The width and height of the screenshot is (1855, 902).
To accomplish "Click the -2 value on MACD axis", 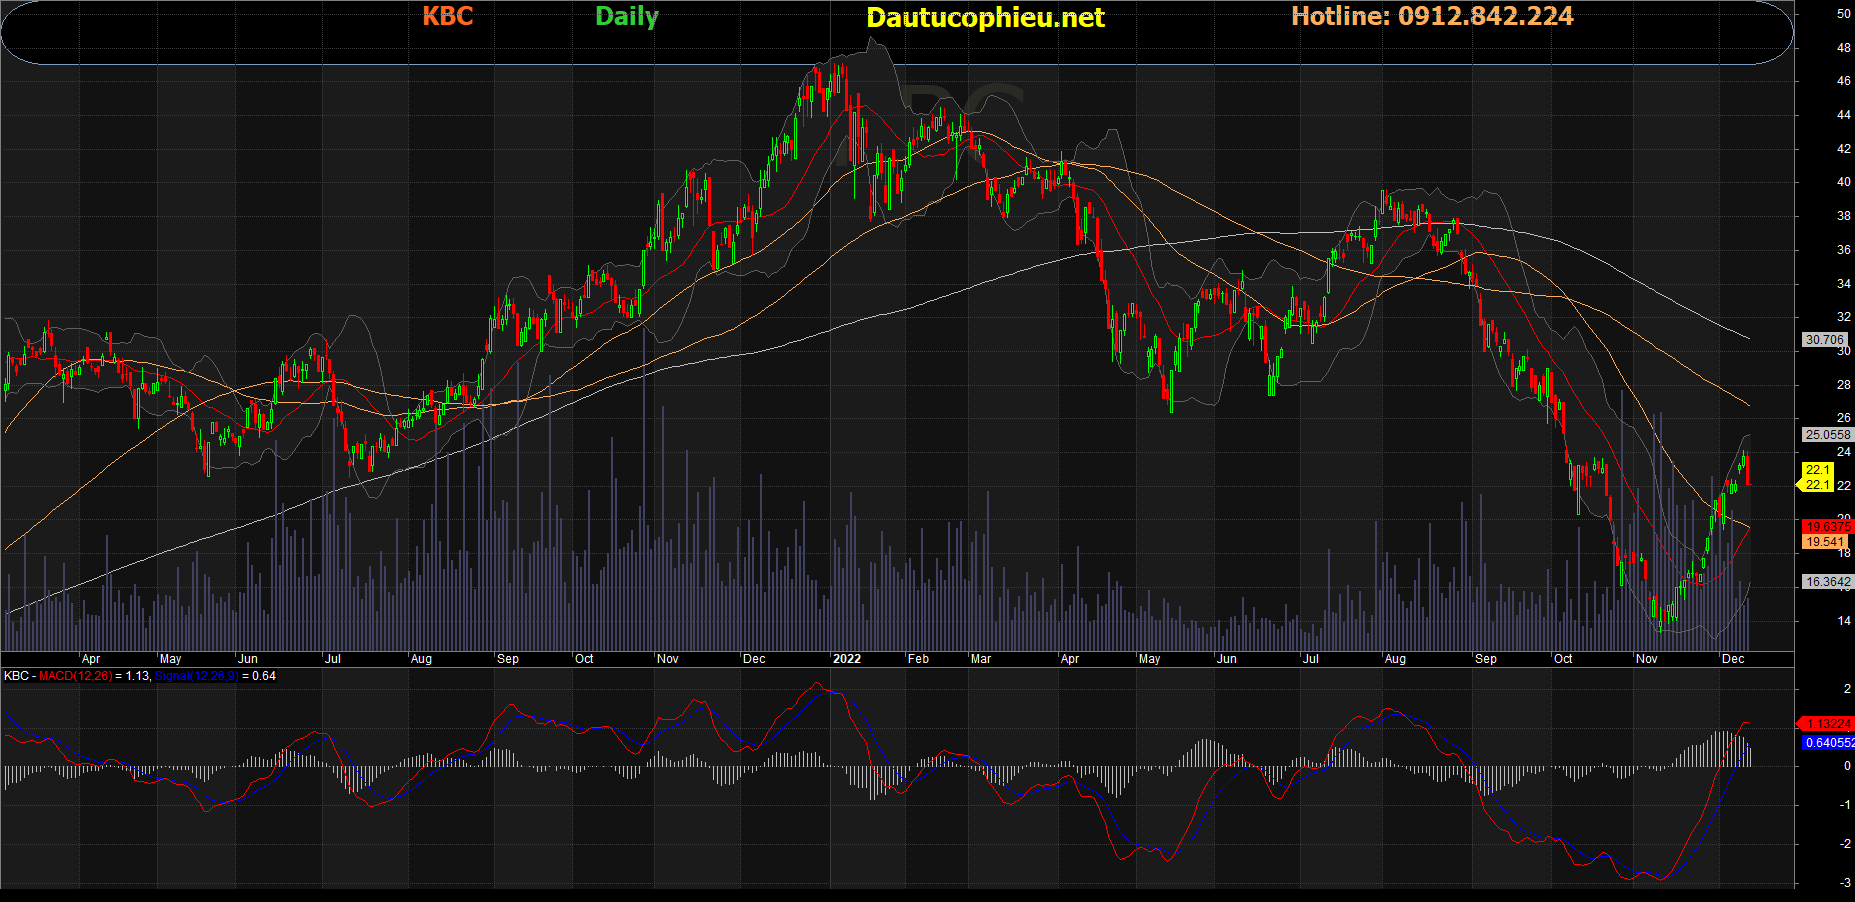I will pyautogui.click(x=1845, y=844).
